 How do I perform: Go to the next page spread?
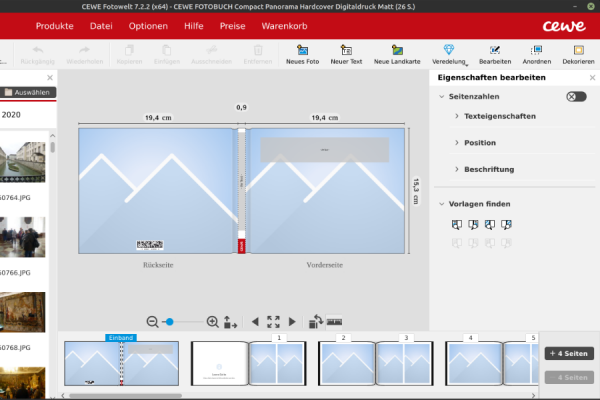(292, 322)
